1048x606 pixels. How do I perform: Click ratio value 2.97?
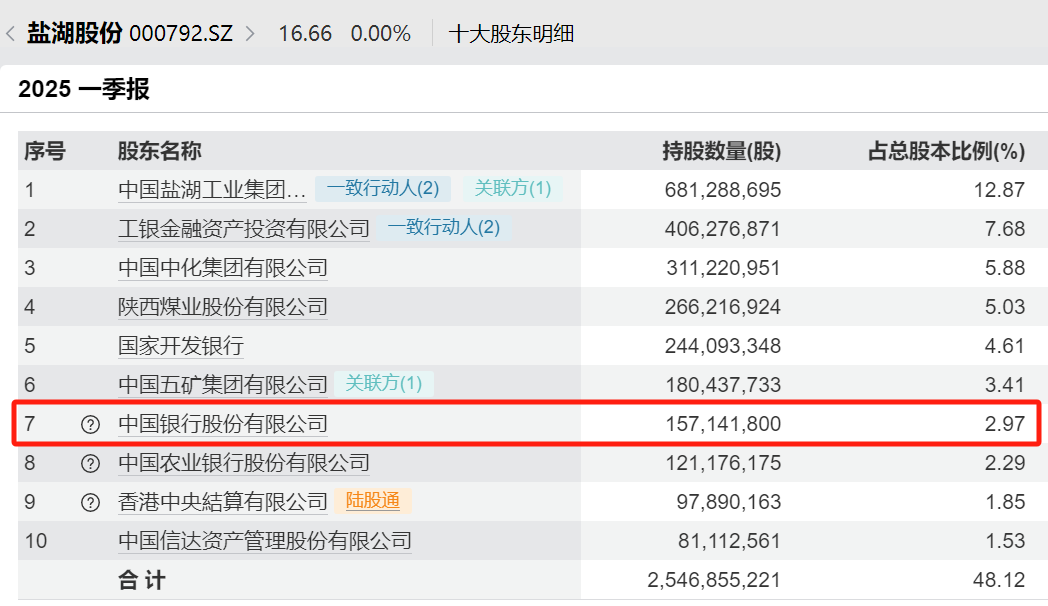(x=1005, y=424)
